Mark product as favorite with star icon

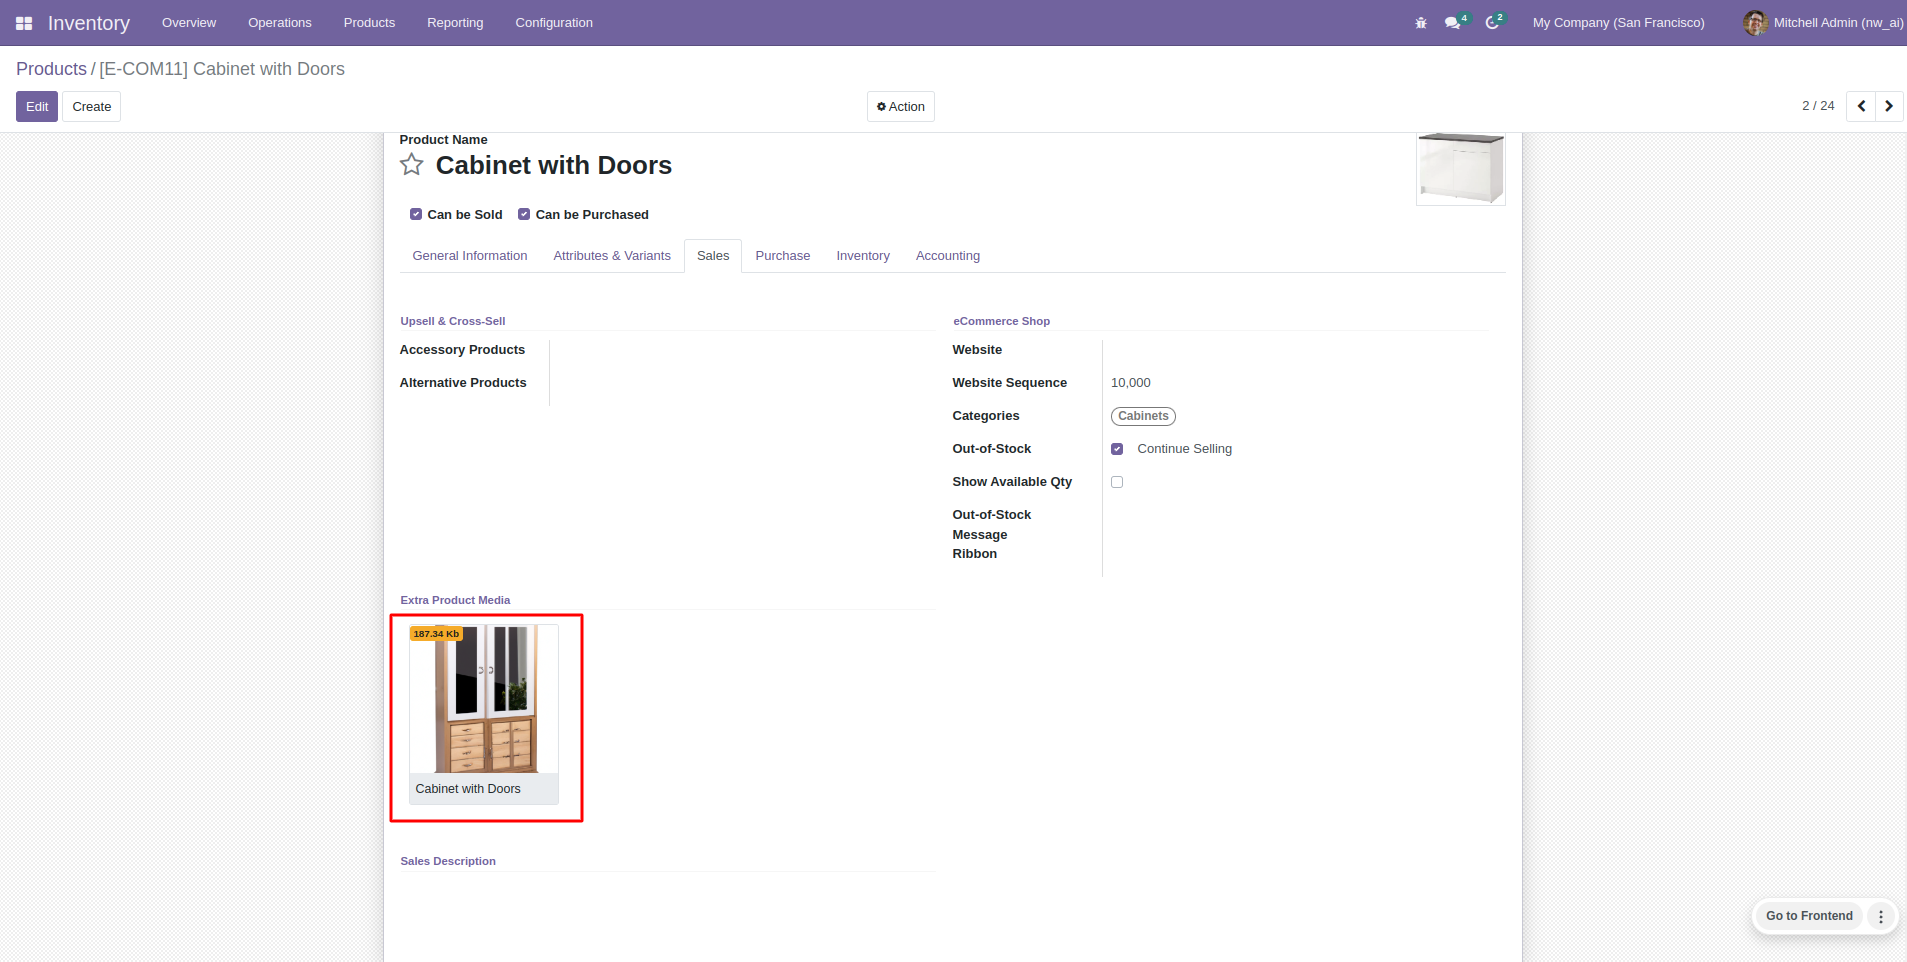(412, 165)
